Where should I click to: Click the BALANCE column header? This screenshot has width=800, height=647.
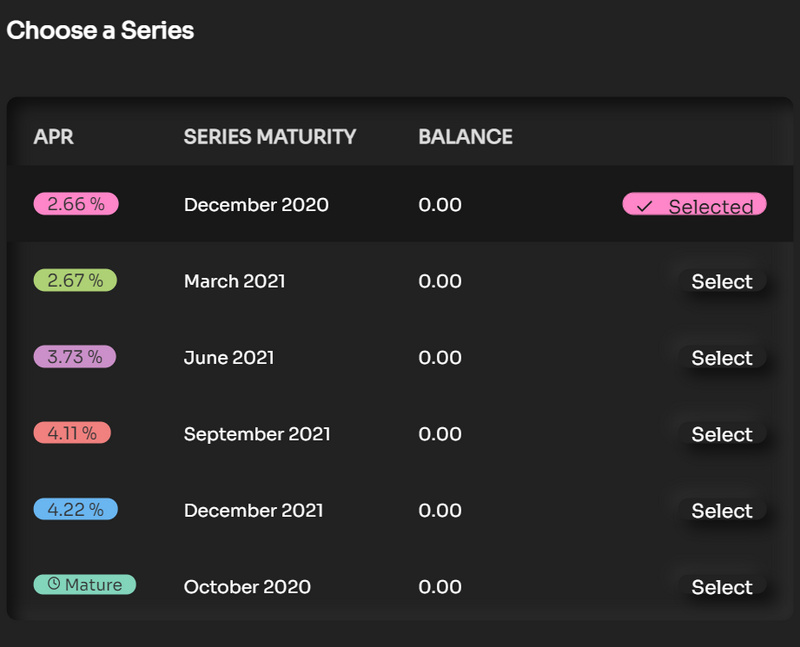(x=465, y=137)
